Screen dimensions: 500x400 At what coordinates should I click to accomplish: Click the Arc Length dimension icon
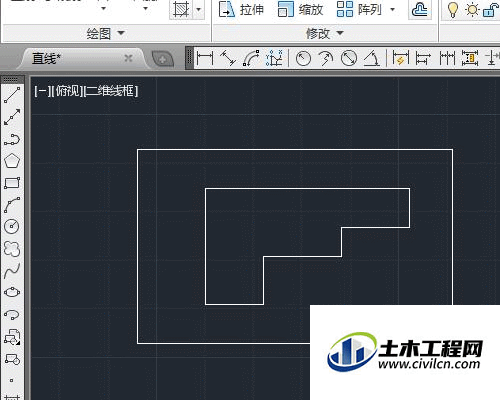tap(251, 58)
